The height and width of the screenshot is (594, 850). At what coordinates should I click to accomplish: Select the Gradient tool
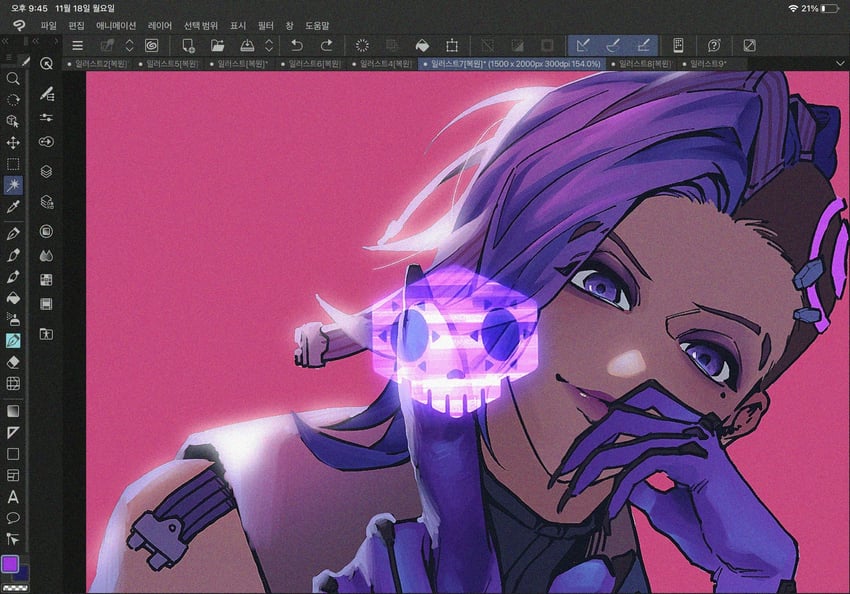tap(13, 411)
